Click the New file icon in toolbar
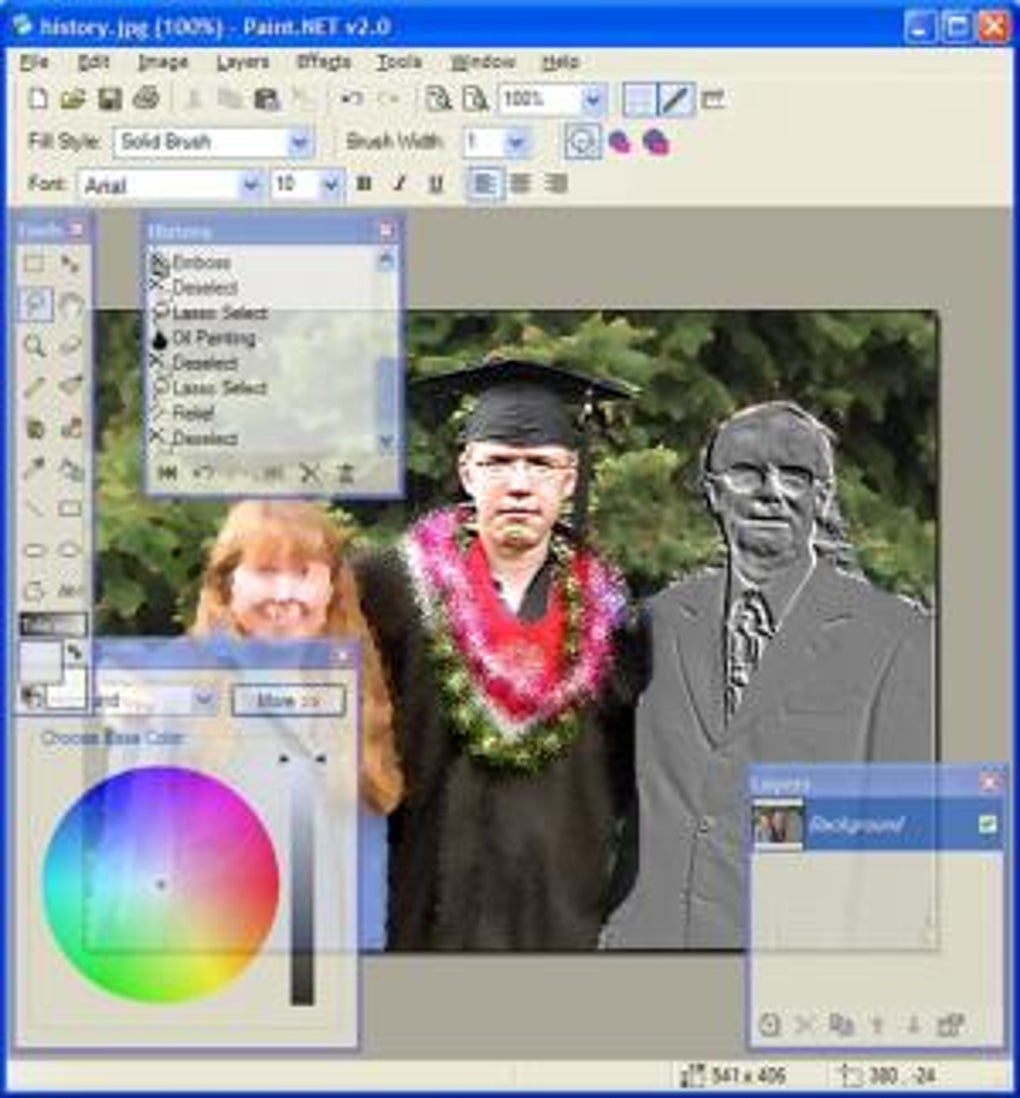 [39, 99]
